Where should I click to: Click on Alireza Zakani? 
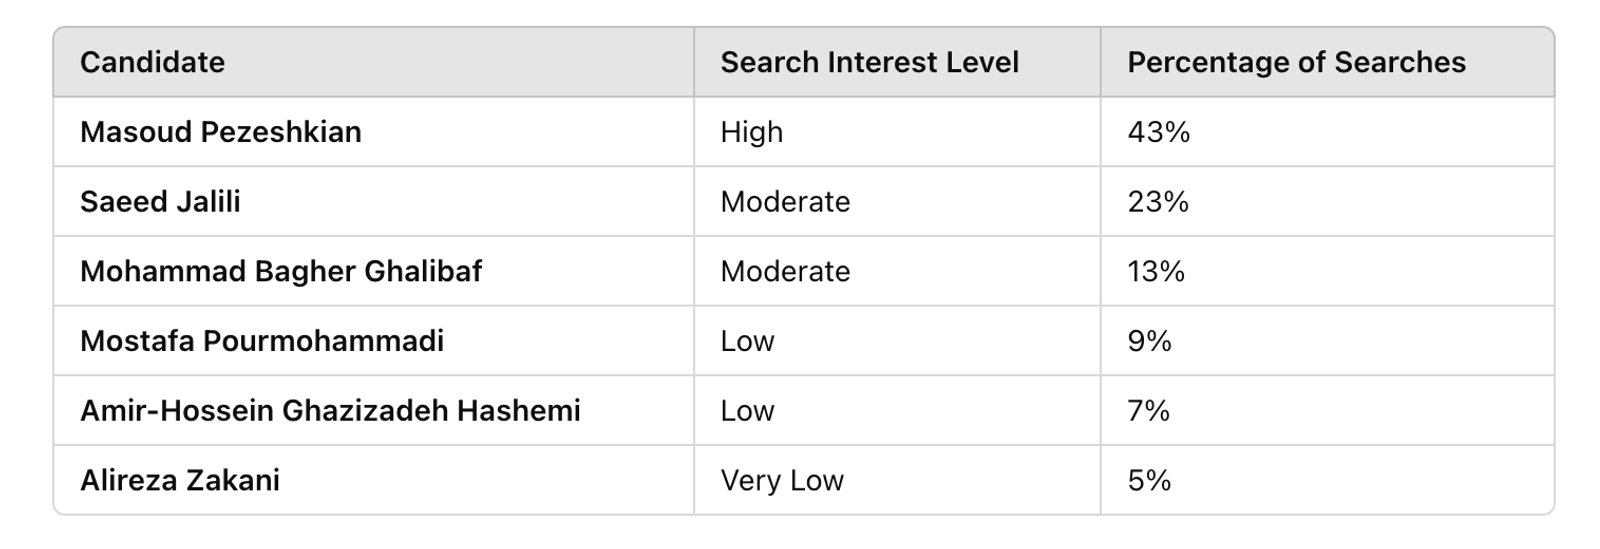(x=180, y=480)
